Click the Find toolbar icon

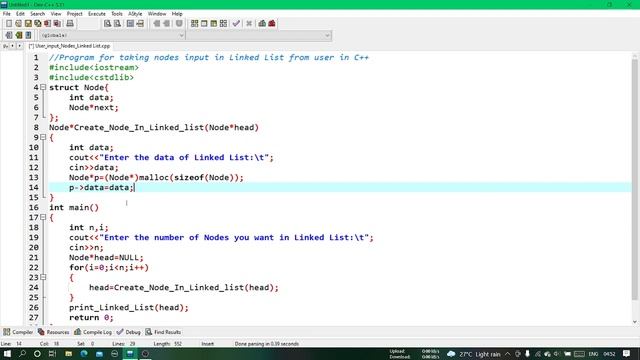(x=107, y=24)
